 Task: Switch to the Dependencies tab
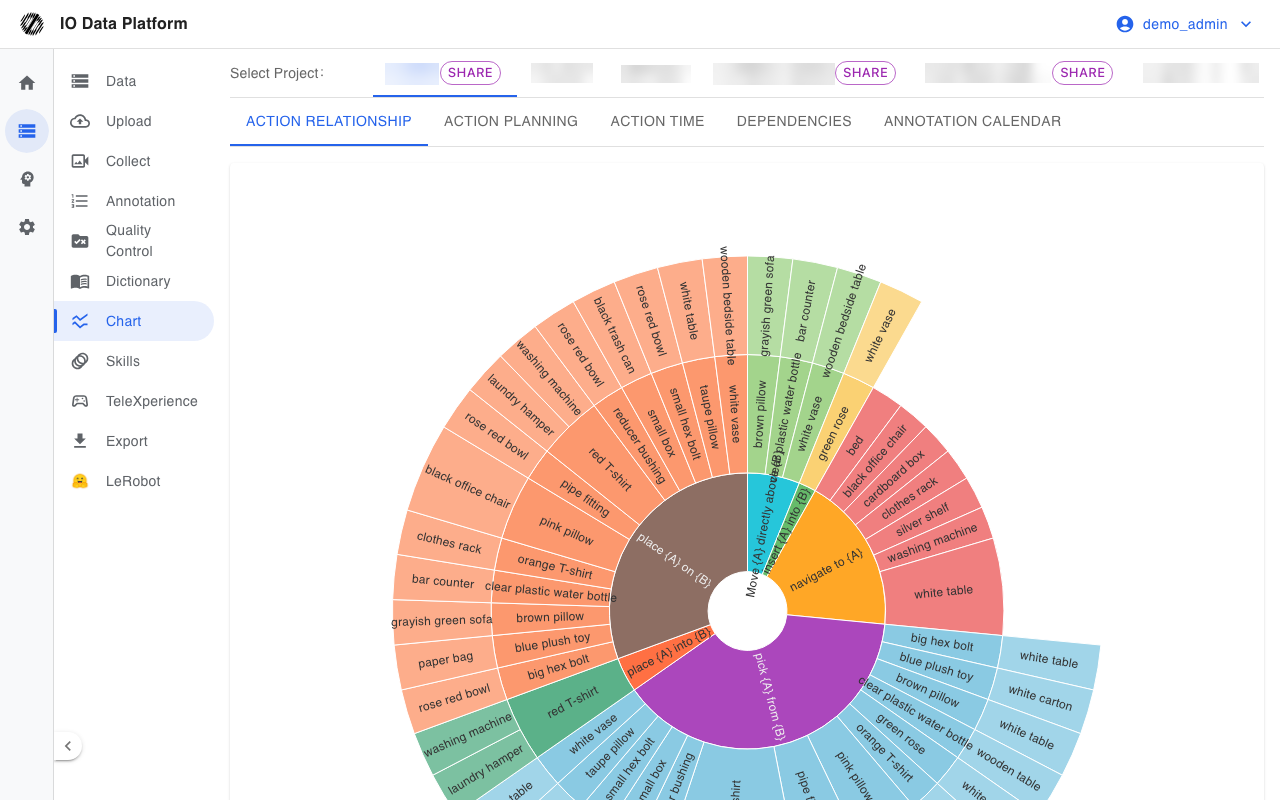coord(794,121)
